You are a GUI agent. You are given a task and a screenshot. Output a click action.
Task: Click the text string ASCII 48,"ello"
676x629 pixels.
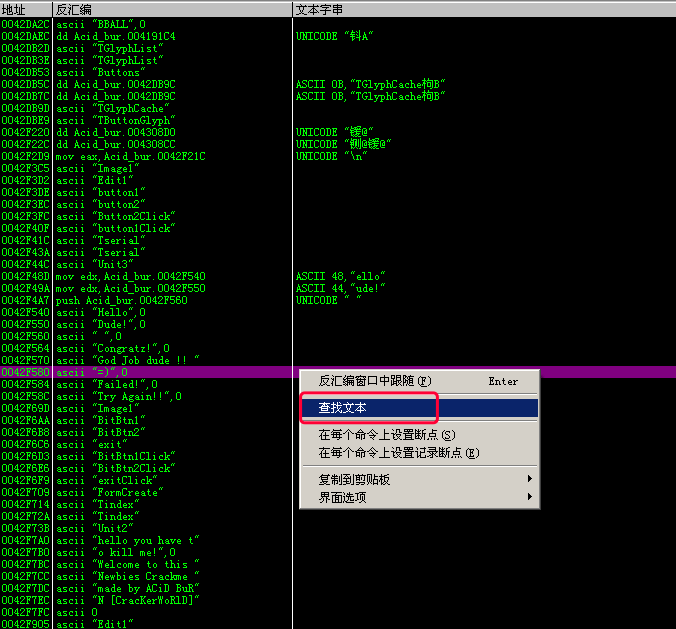point(340,276)
